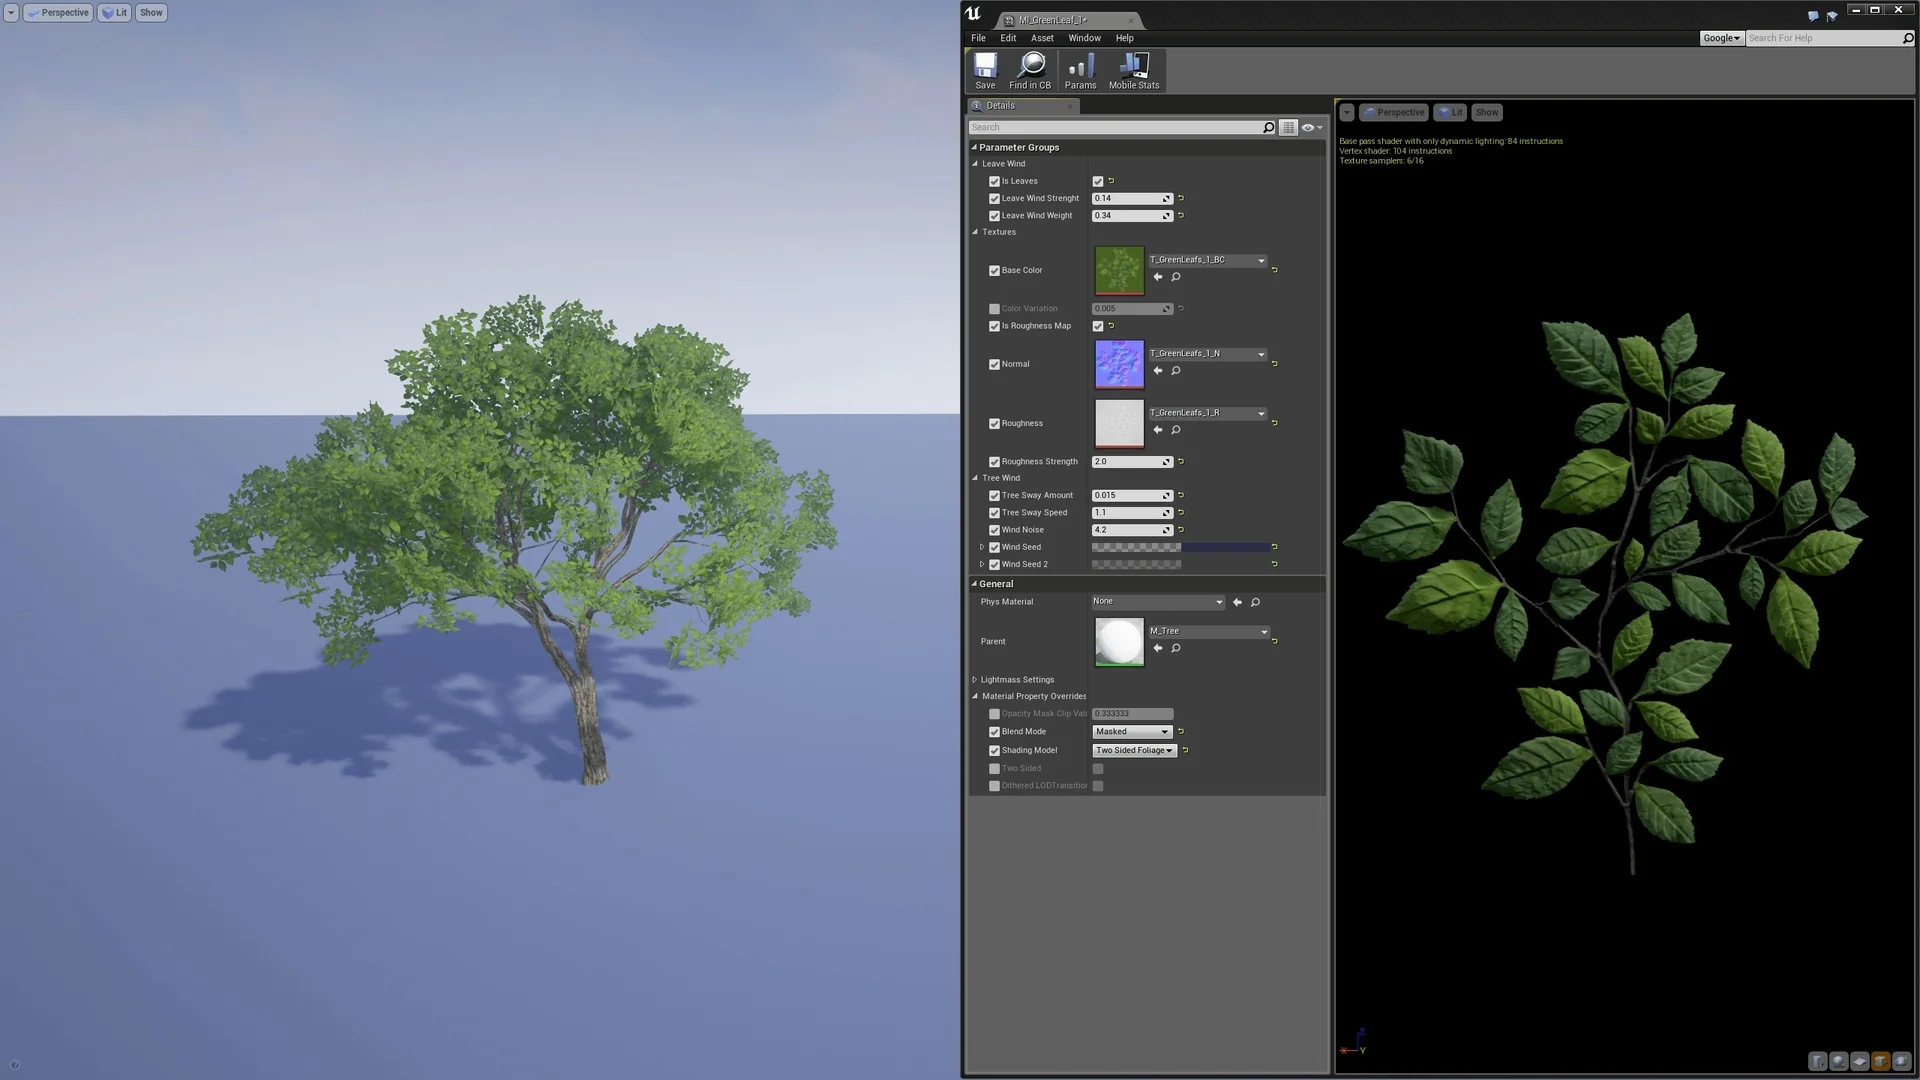Viewport: 1920px width, 1080px height.
Task: Browse to Base Color texture in Content Browser
Action: 1176,277
